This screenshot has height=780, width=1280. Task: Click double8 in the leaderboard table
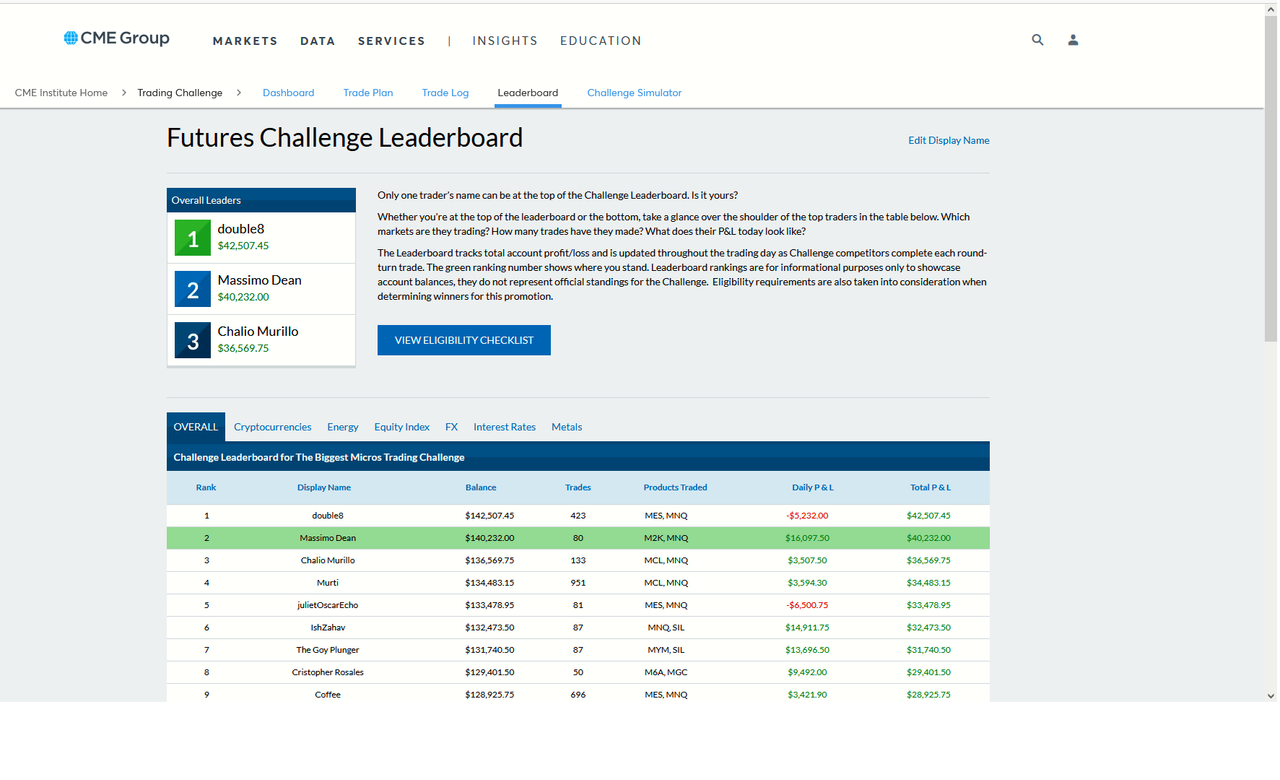click(x=328, y=516)
